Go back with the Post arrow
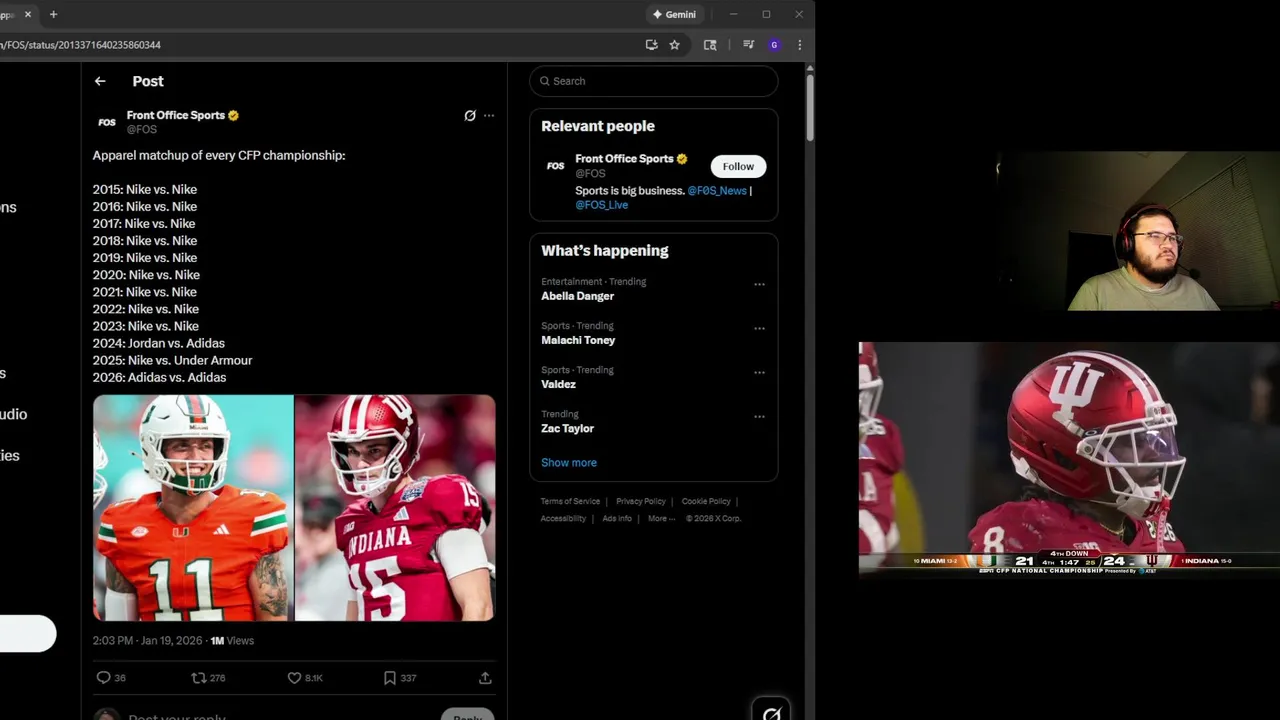1280x720 pixels. coord(100,81)
